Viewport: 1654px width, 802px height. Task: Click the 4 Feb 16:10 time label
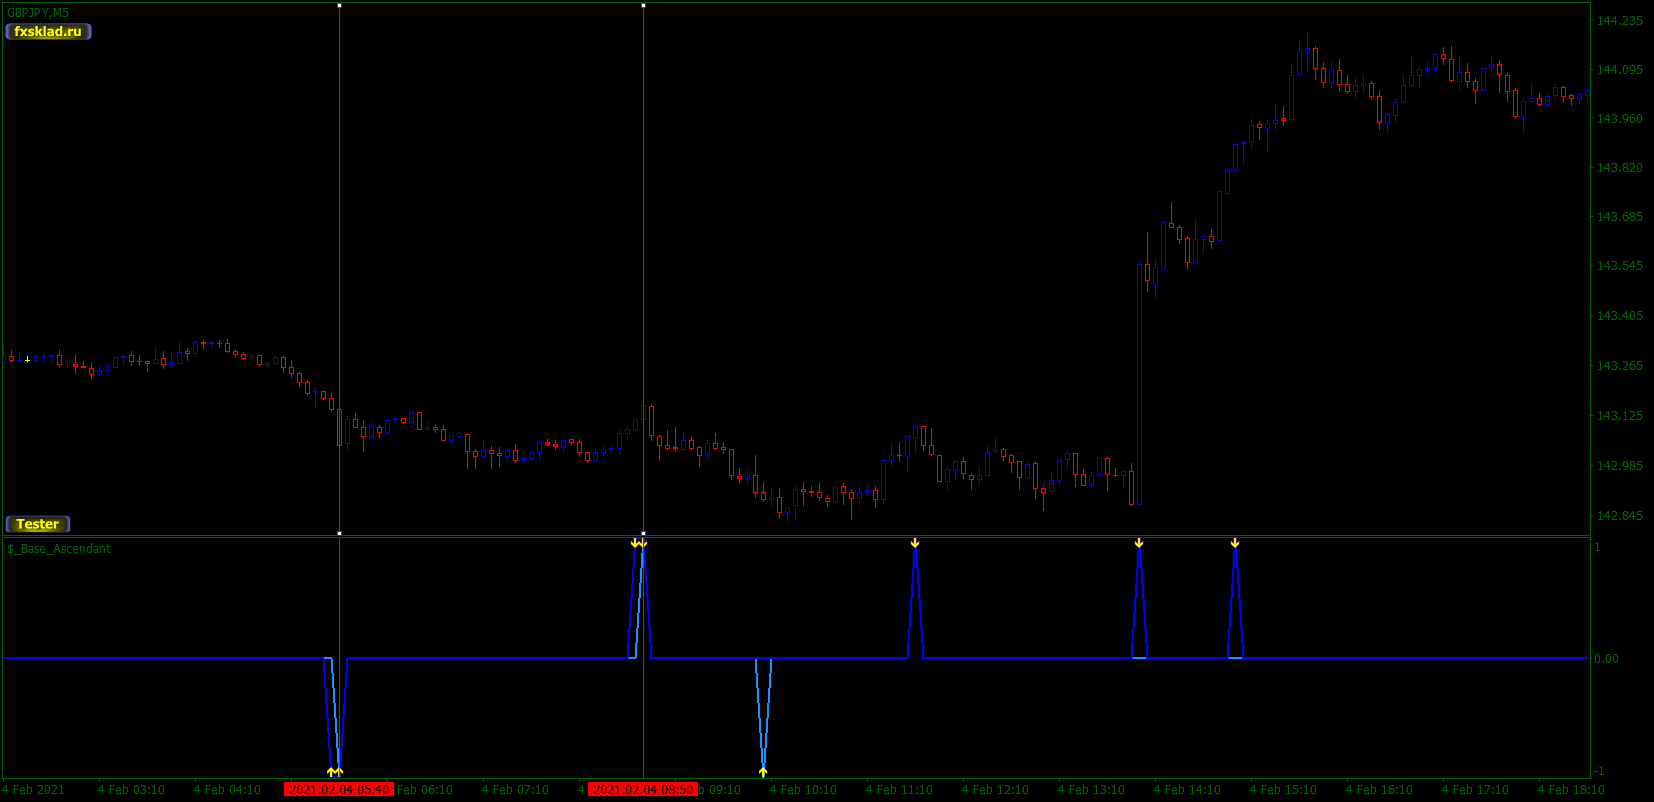point(1379,790)
